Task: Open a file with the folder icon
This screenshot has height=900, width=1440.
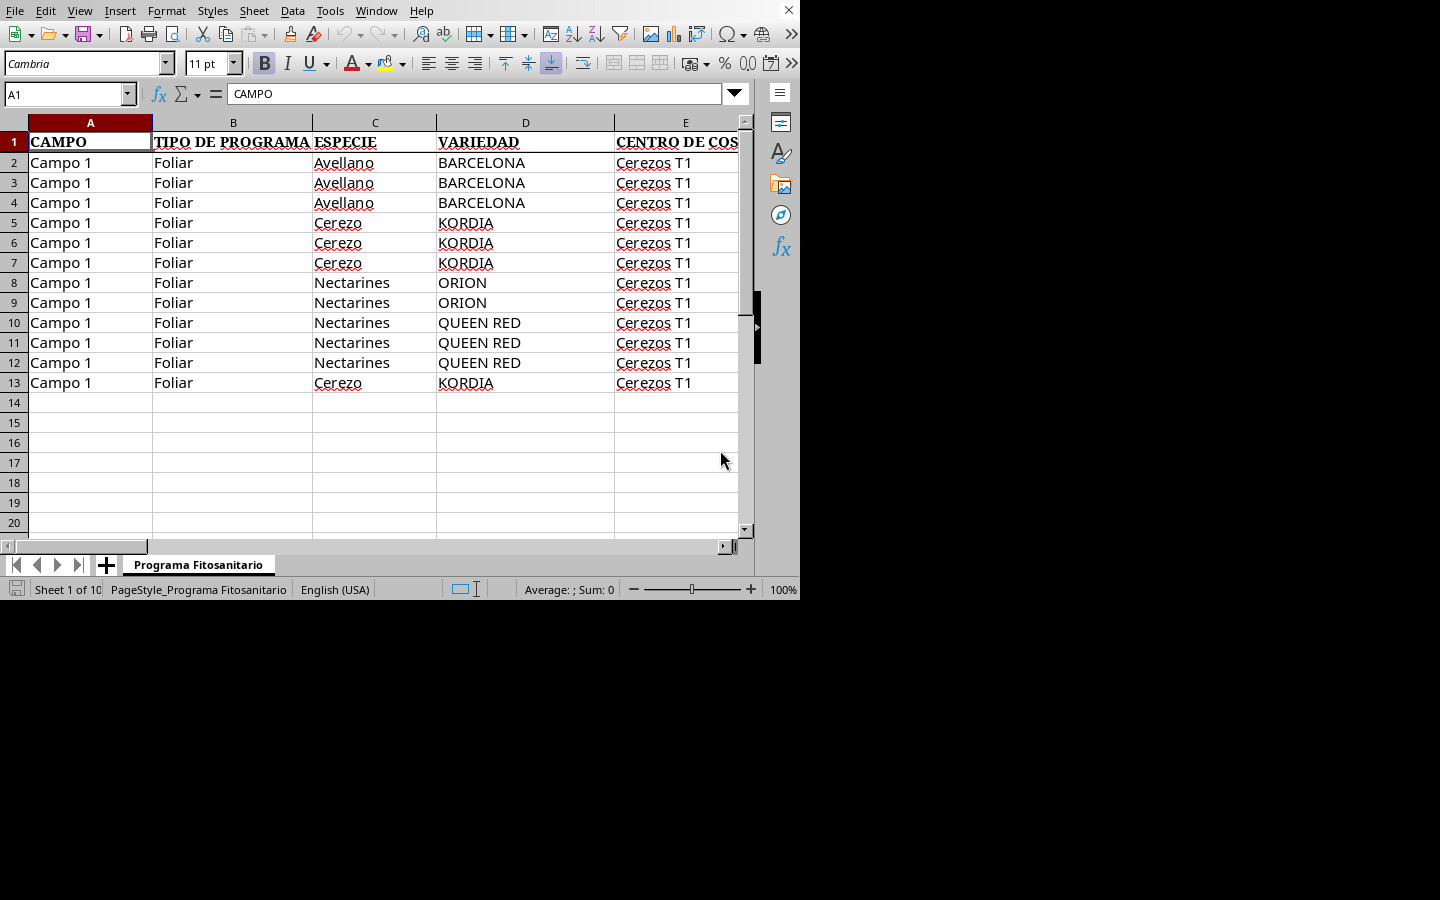Action: (x=49, y=34)
